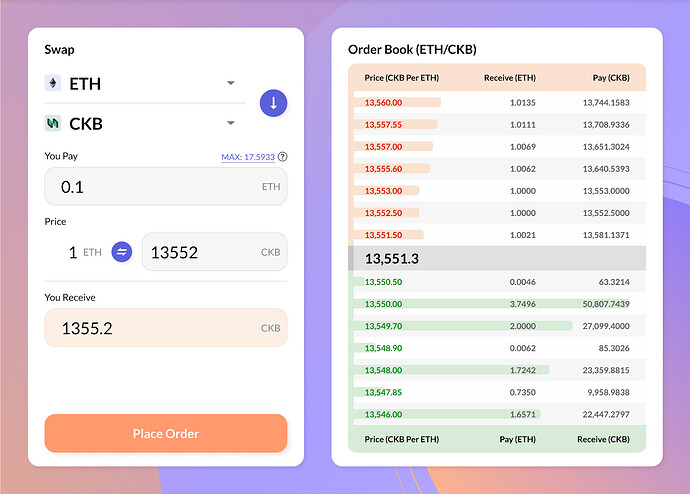
Task: Click the 13,744.1583 pay amount cell
Action: 606,102
